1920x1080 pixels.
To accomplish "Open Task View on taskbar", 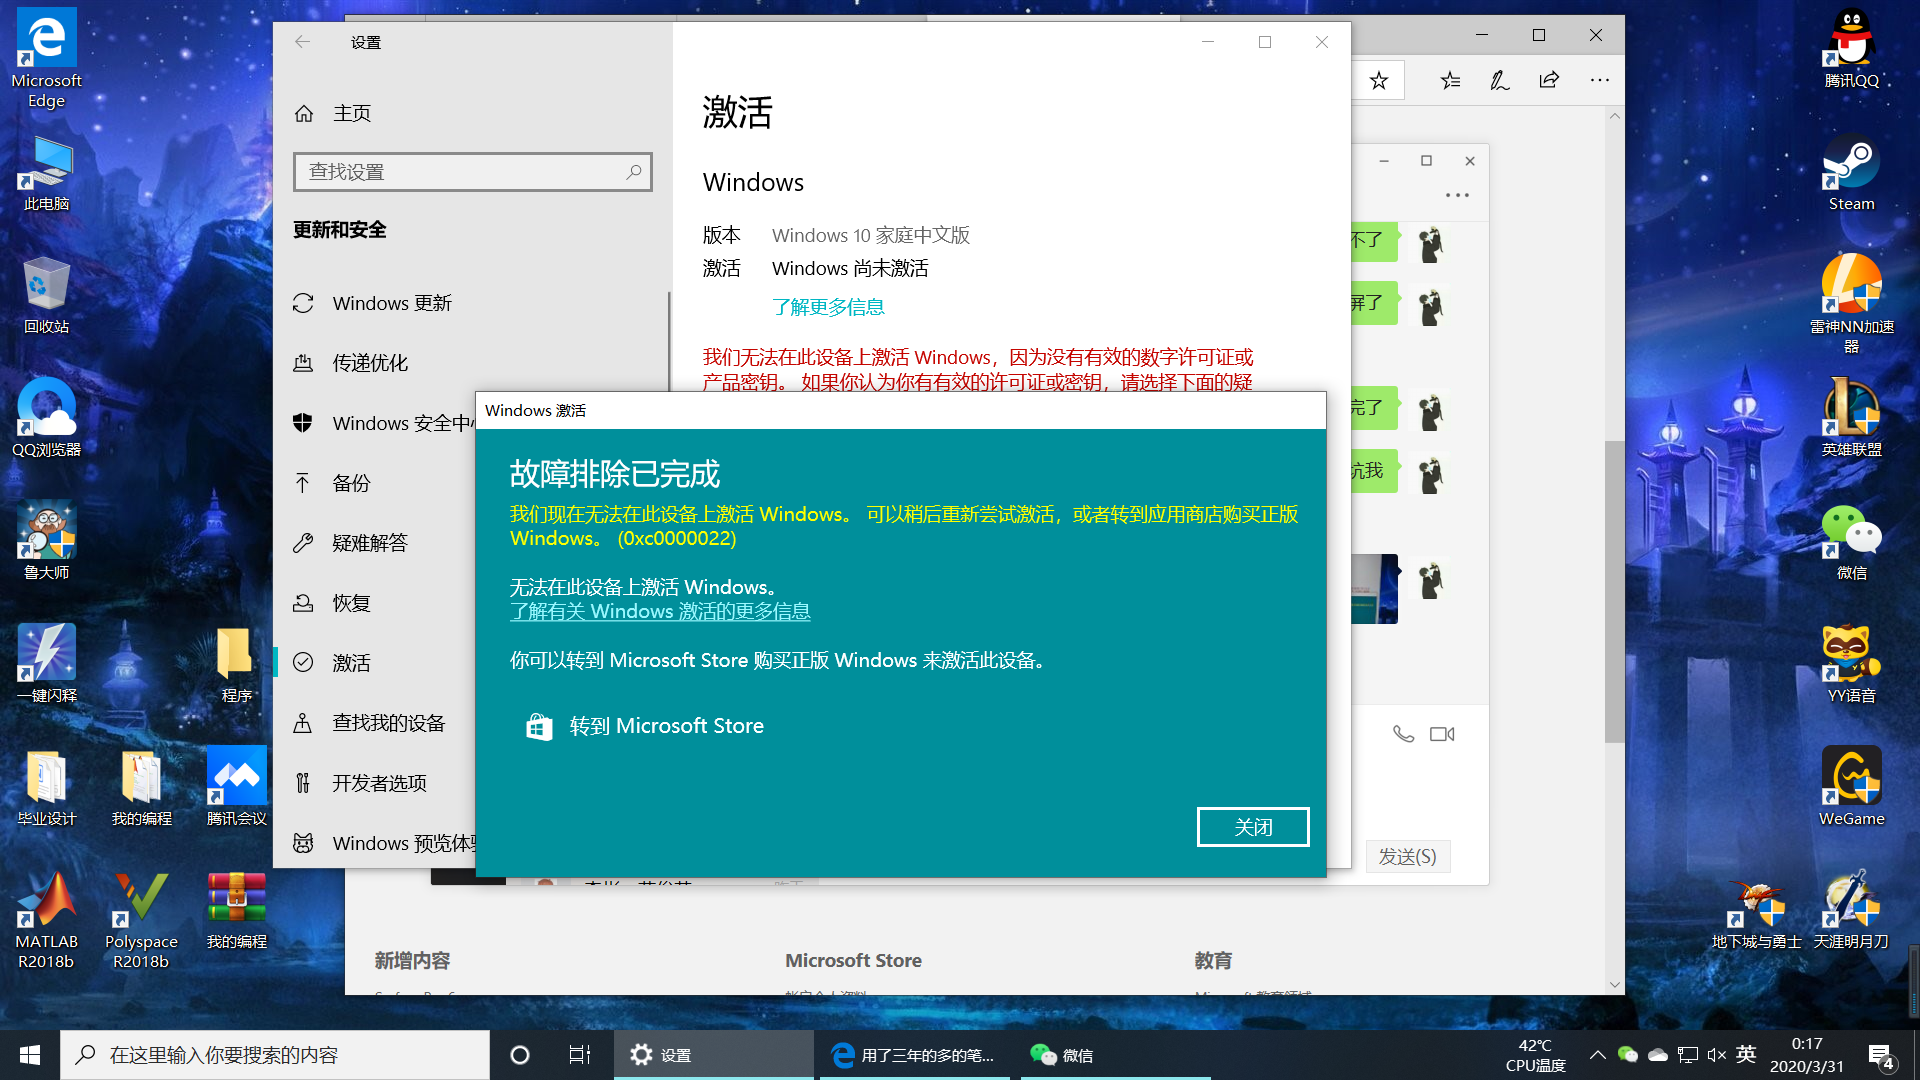I will pos(580,1055).
